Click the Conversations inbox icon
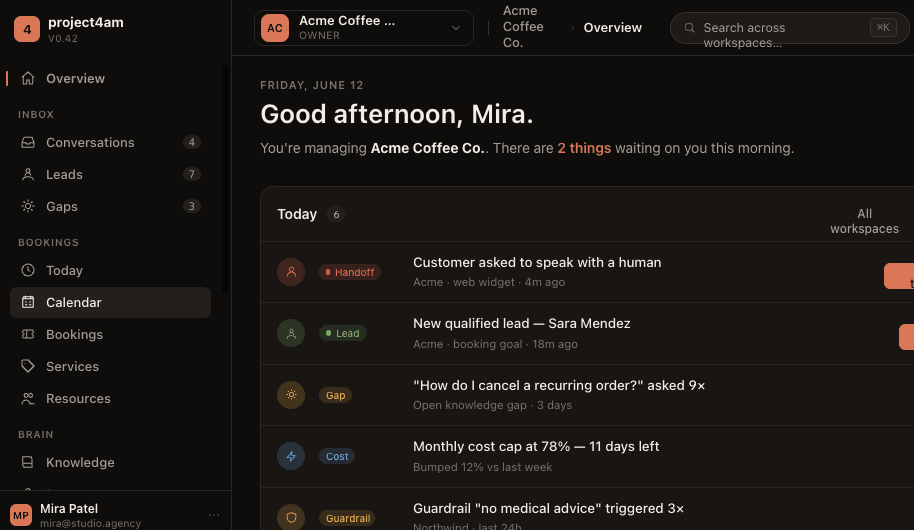Screen dimensions: 914x530 [28, 142]
